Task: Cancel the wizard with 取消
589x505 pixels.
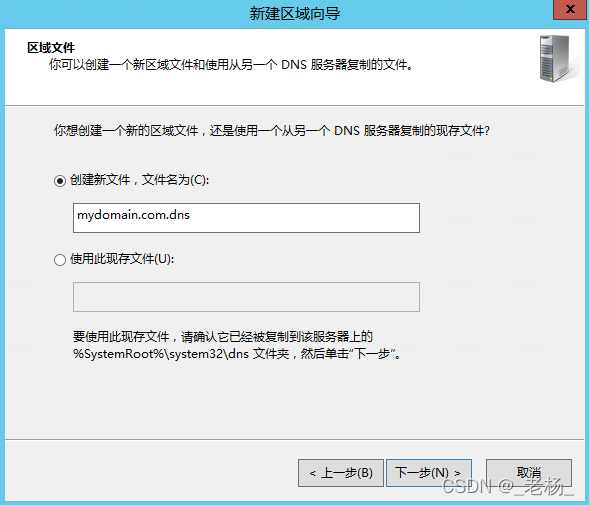Action: click(529, 473)
